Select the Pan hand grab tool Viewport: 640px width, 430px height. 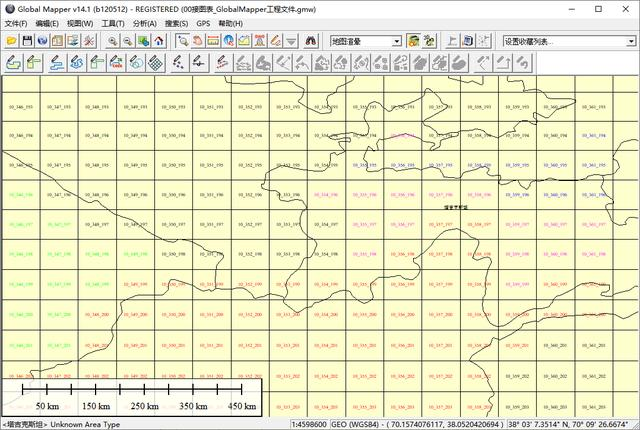pyautogui.click(x=198, y=41)
